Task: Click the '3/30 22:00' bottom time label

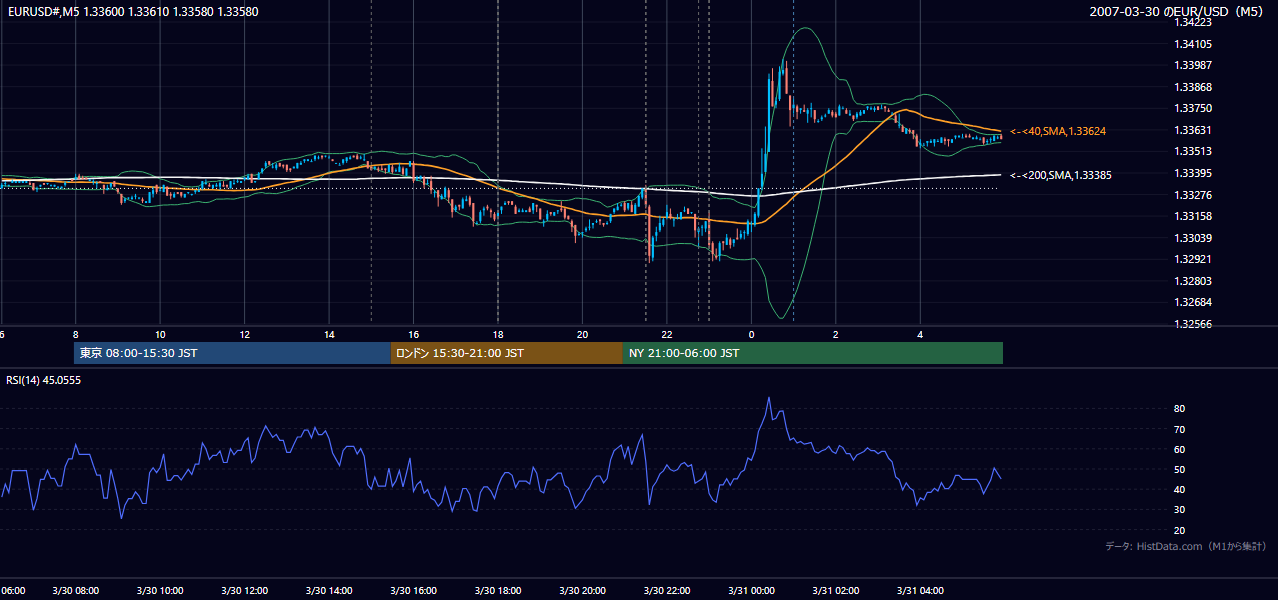Action: click(667, 591)
